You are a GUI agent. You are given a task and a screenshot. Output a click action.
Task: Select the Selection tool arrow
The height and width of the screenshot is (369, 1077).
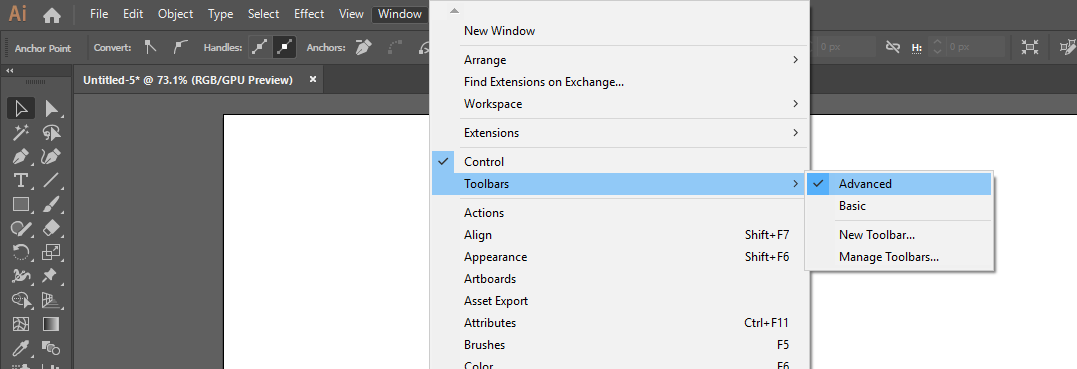click(21, 109)
